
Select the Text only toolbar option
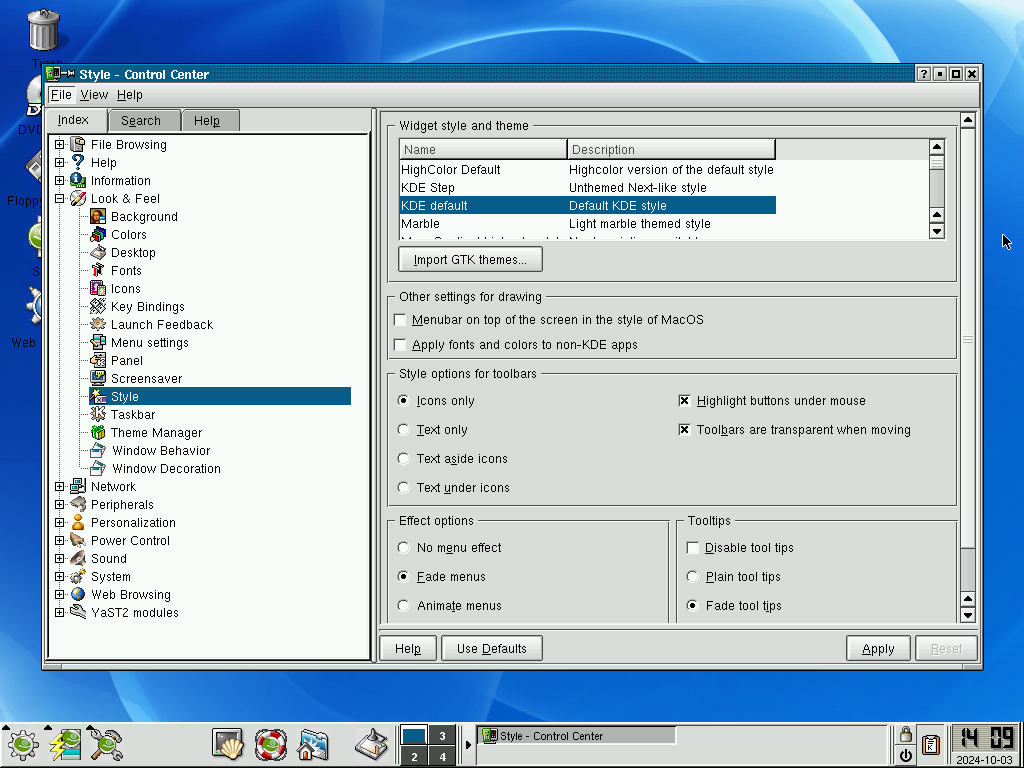[x=404, y=430]
